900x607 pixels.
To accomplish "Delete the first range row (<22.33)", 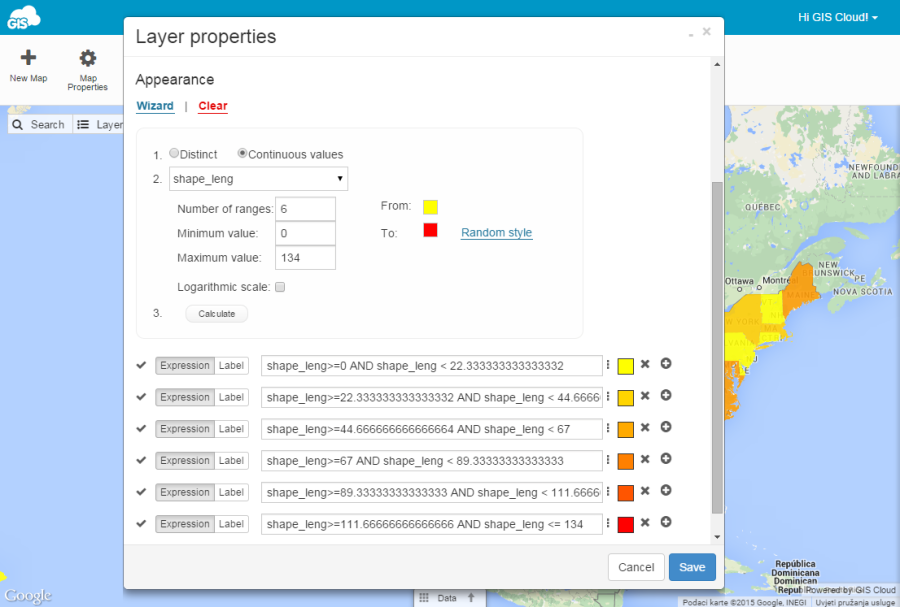I will [645, 364].
